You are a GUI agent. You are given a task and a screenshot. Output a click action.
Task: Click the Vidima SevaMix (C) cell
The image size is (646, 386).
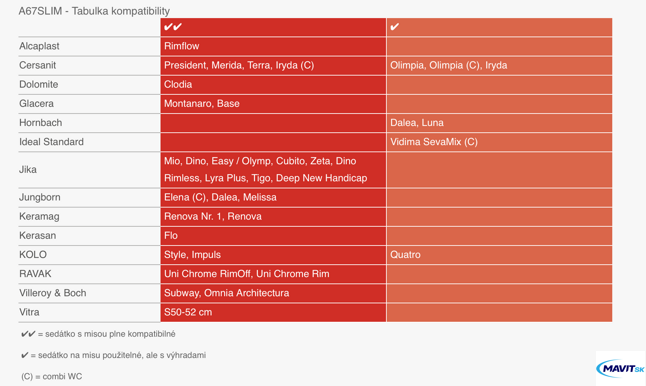(x=499, y=142)
